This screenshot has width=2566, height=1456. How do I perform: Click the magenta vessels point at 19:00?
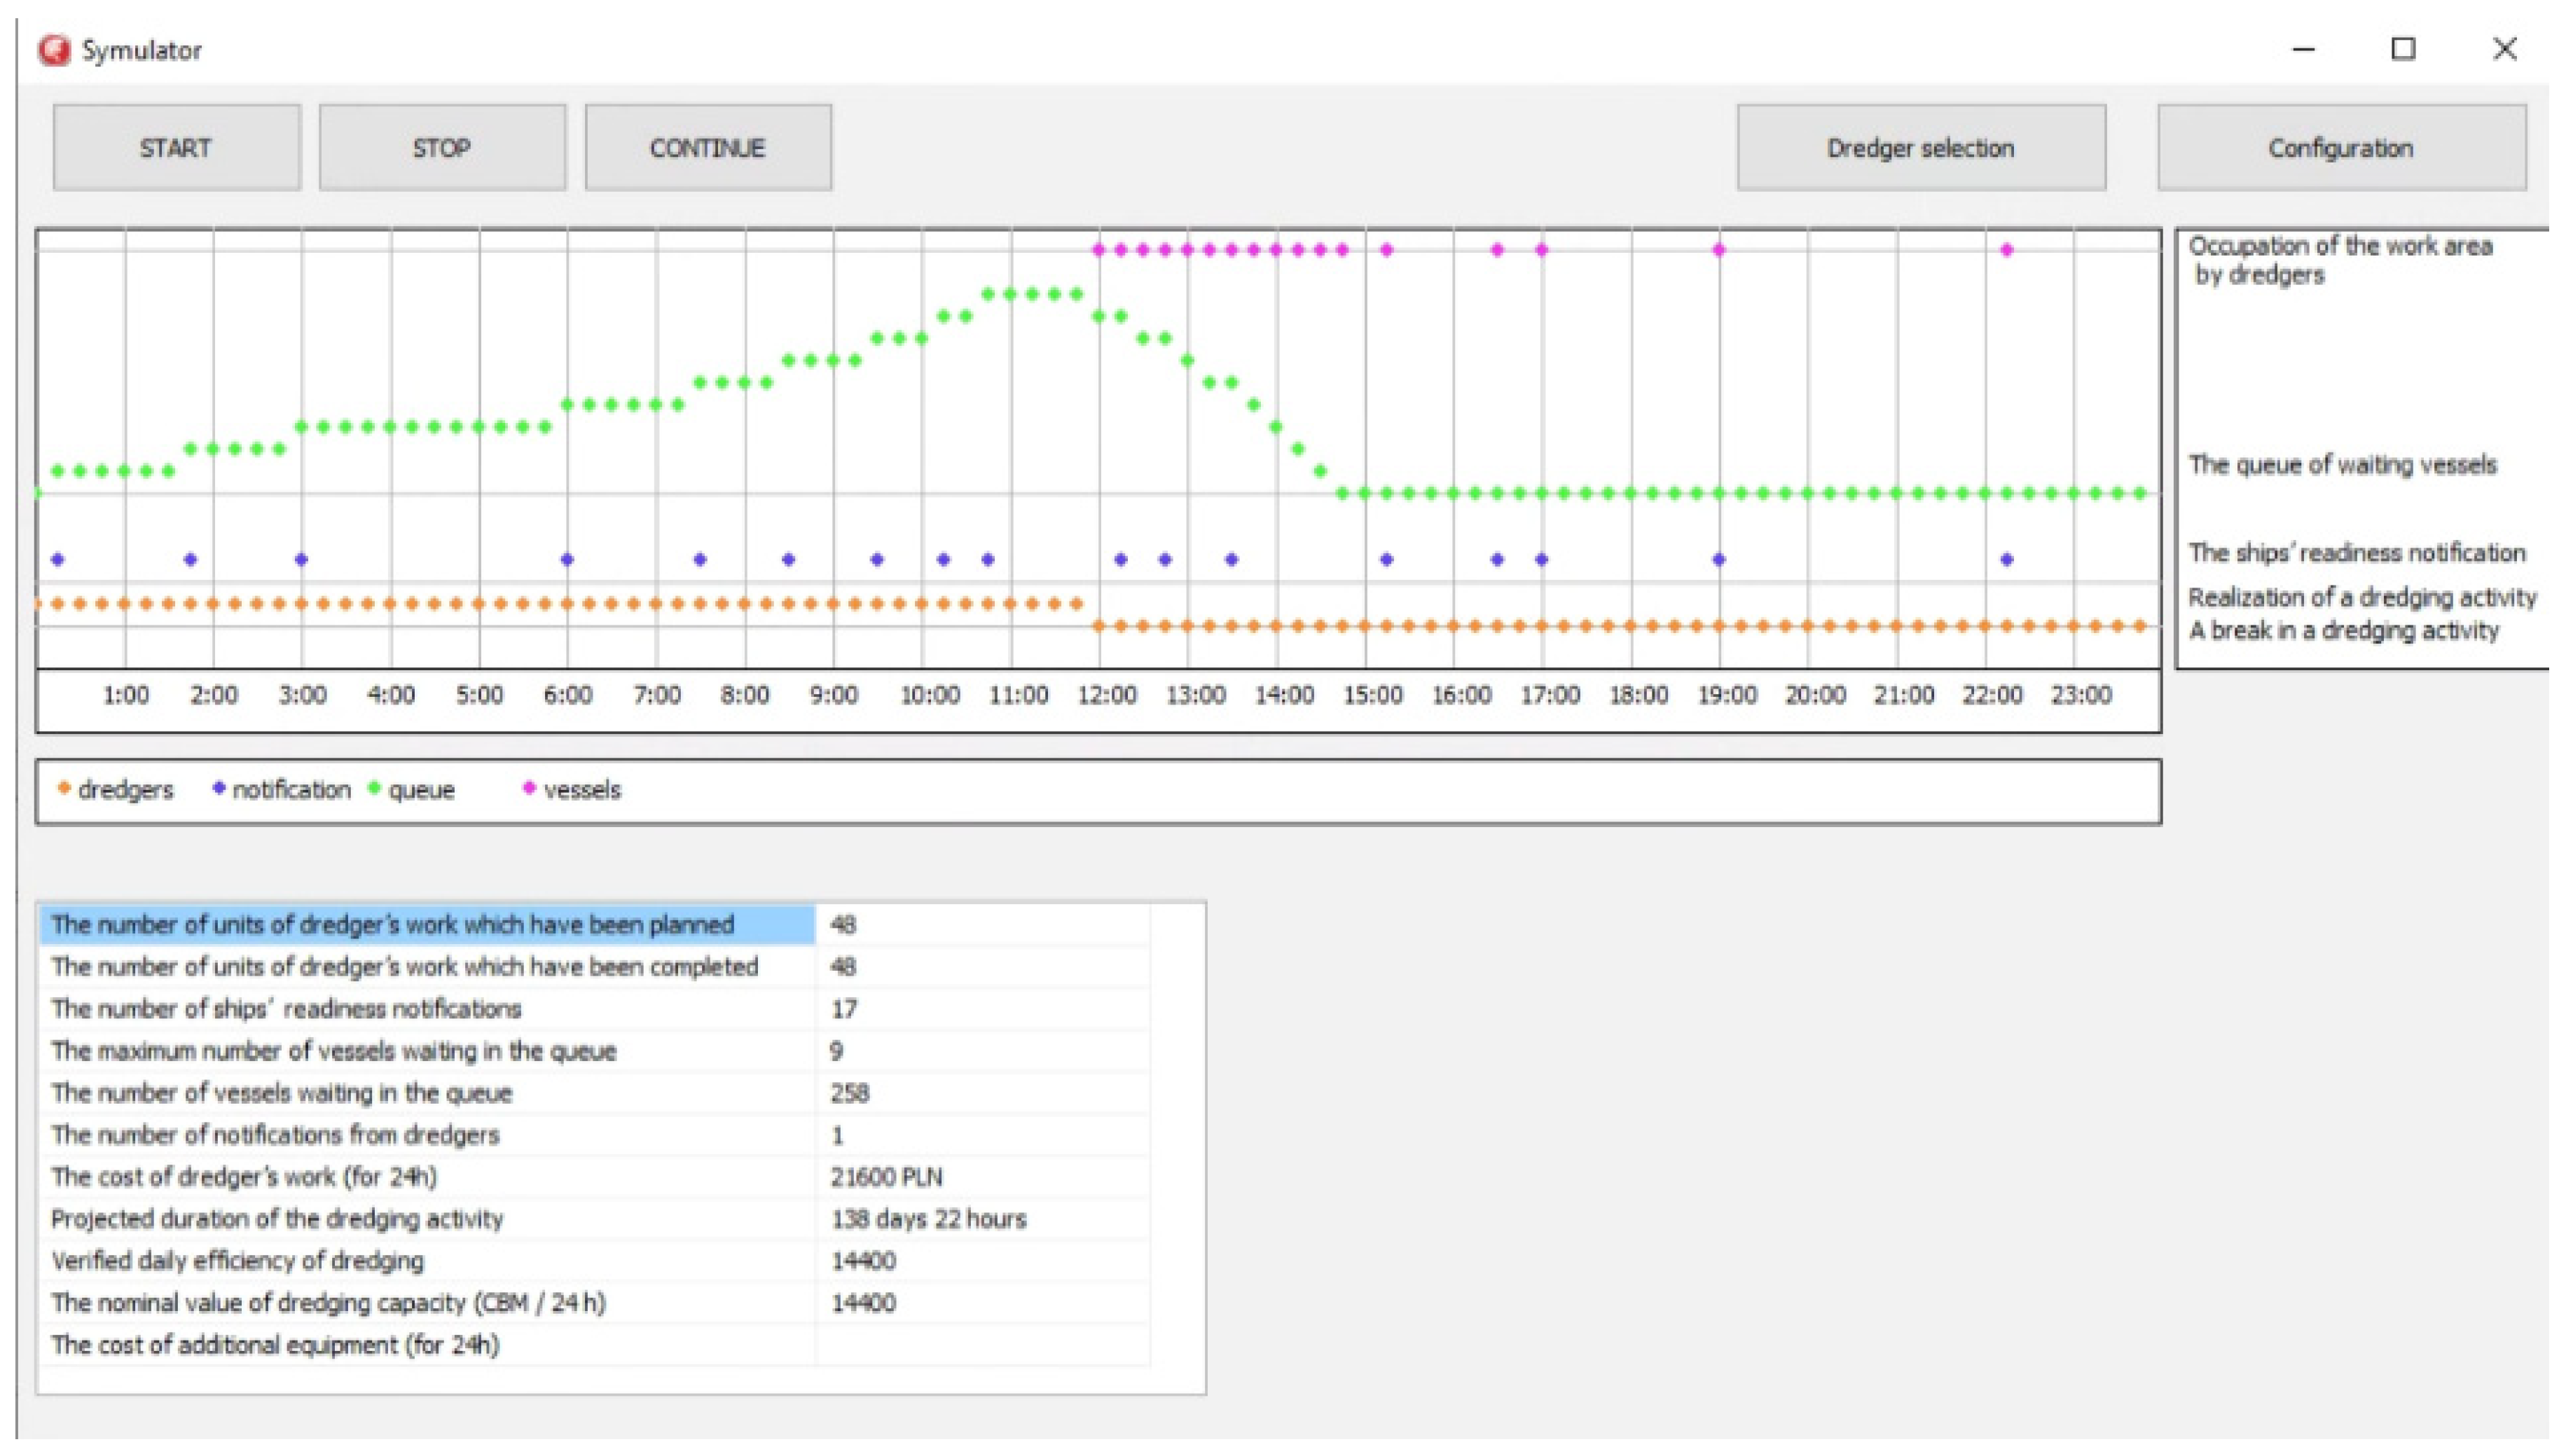click(x=1719, y=250)
